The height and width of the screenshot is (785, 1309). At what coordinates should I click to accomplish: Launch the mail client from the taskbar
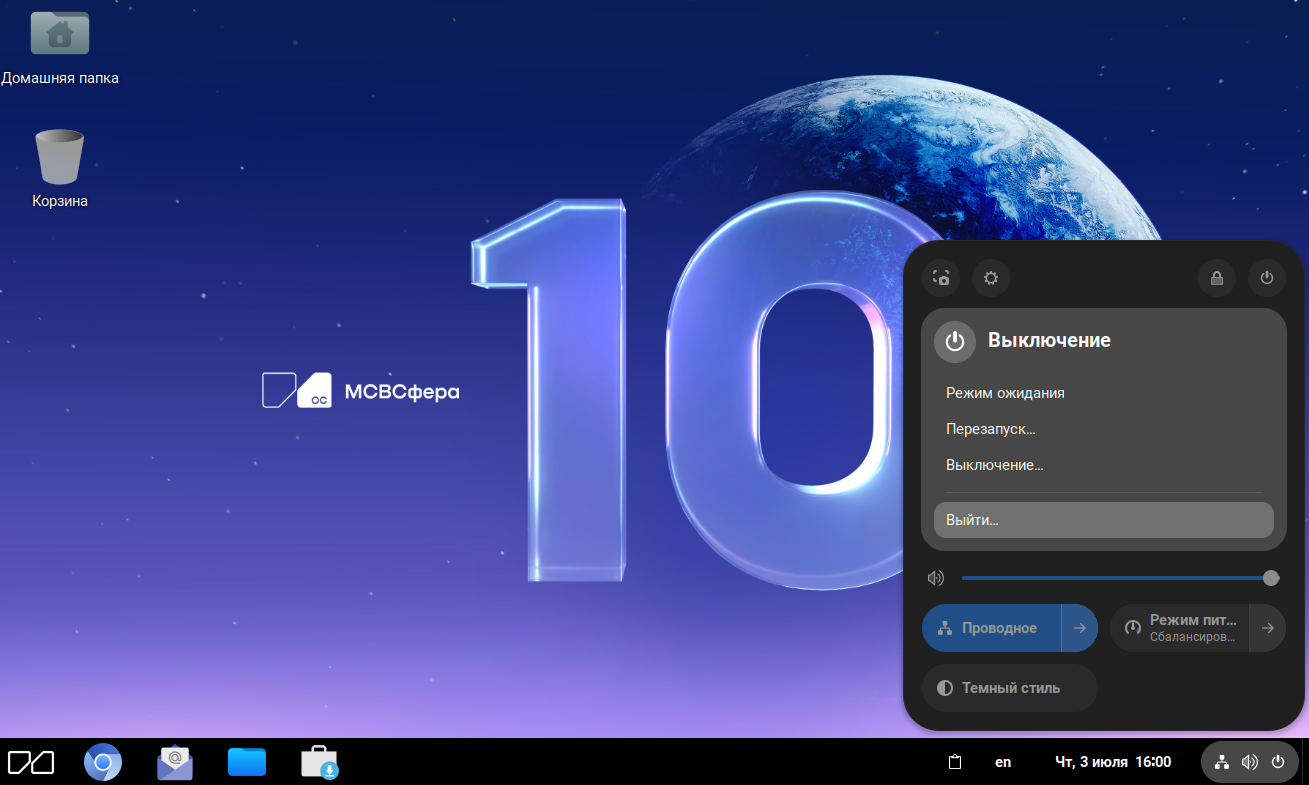click(x=175, y=763)
